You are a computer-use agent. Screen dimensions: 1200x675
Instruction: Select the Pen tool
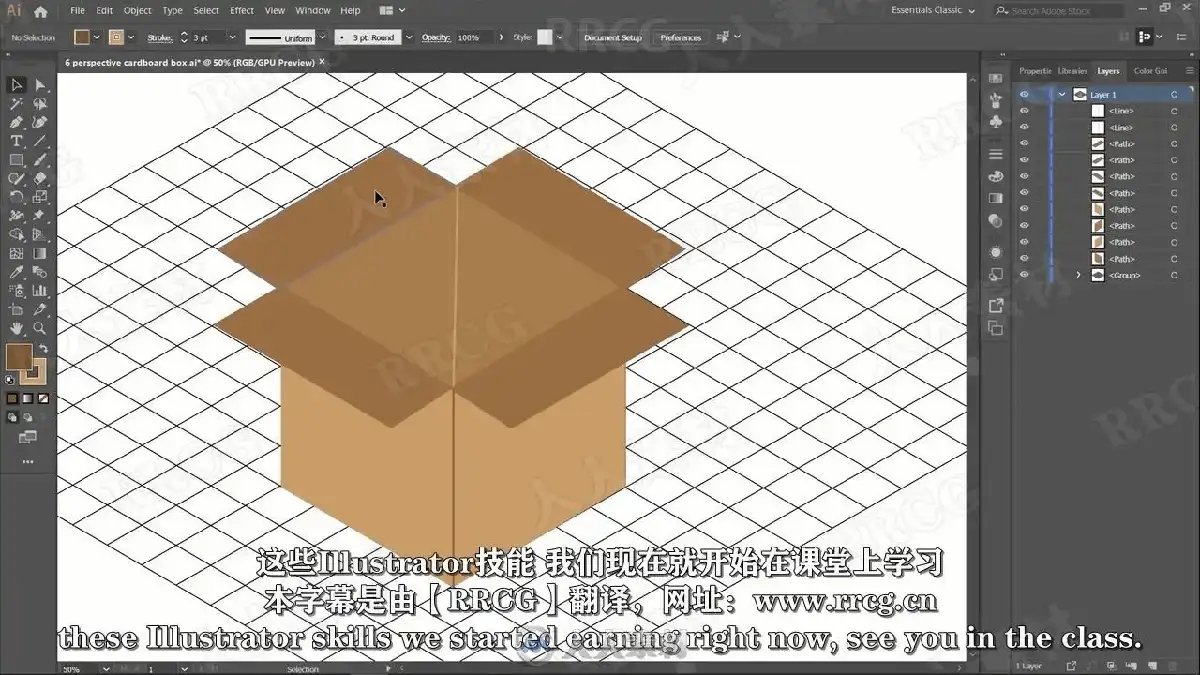[x=17, y=122]
